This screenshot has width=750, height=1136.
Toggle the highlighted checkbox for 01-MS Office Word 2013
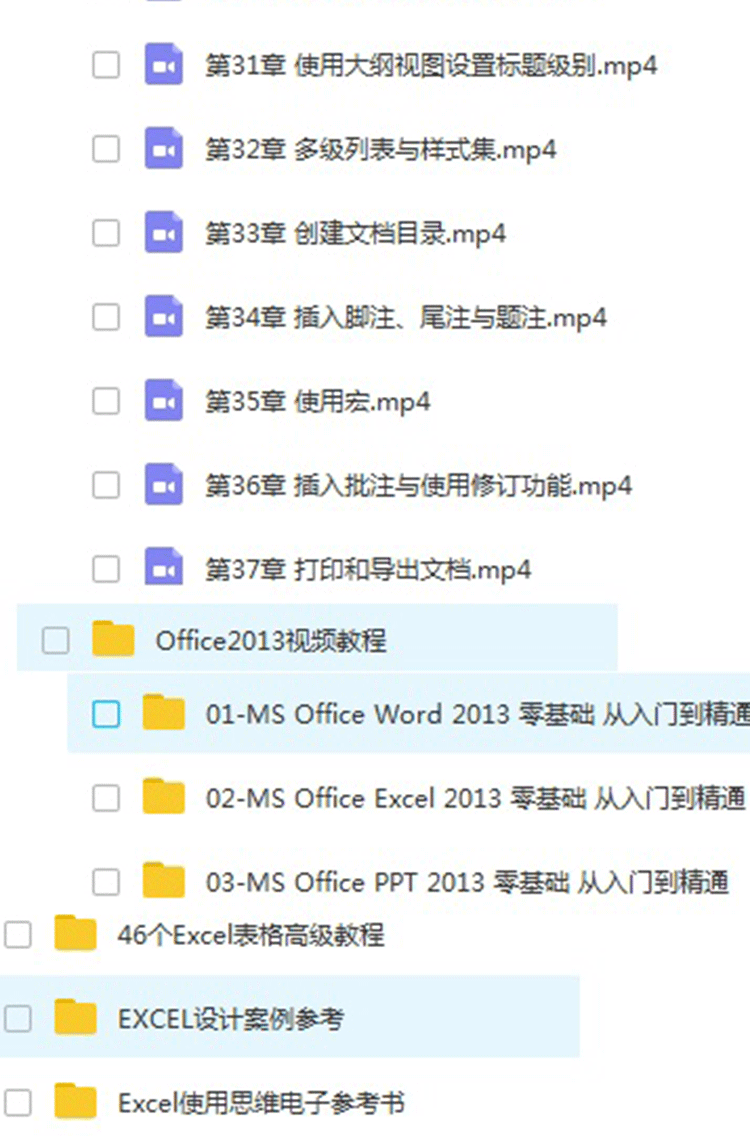pyautogui.click(x=106, y=714)
